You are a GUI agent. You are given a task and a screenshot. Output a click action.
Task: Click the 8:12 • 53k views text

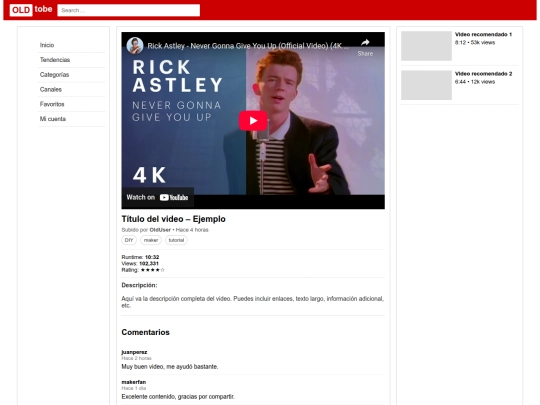tap(475, 43)
